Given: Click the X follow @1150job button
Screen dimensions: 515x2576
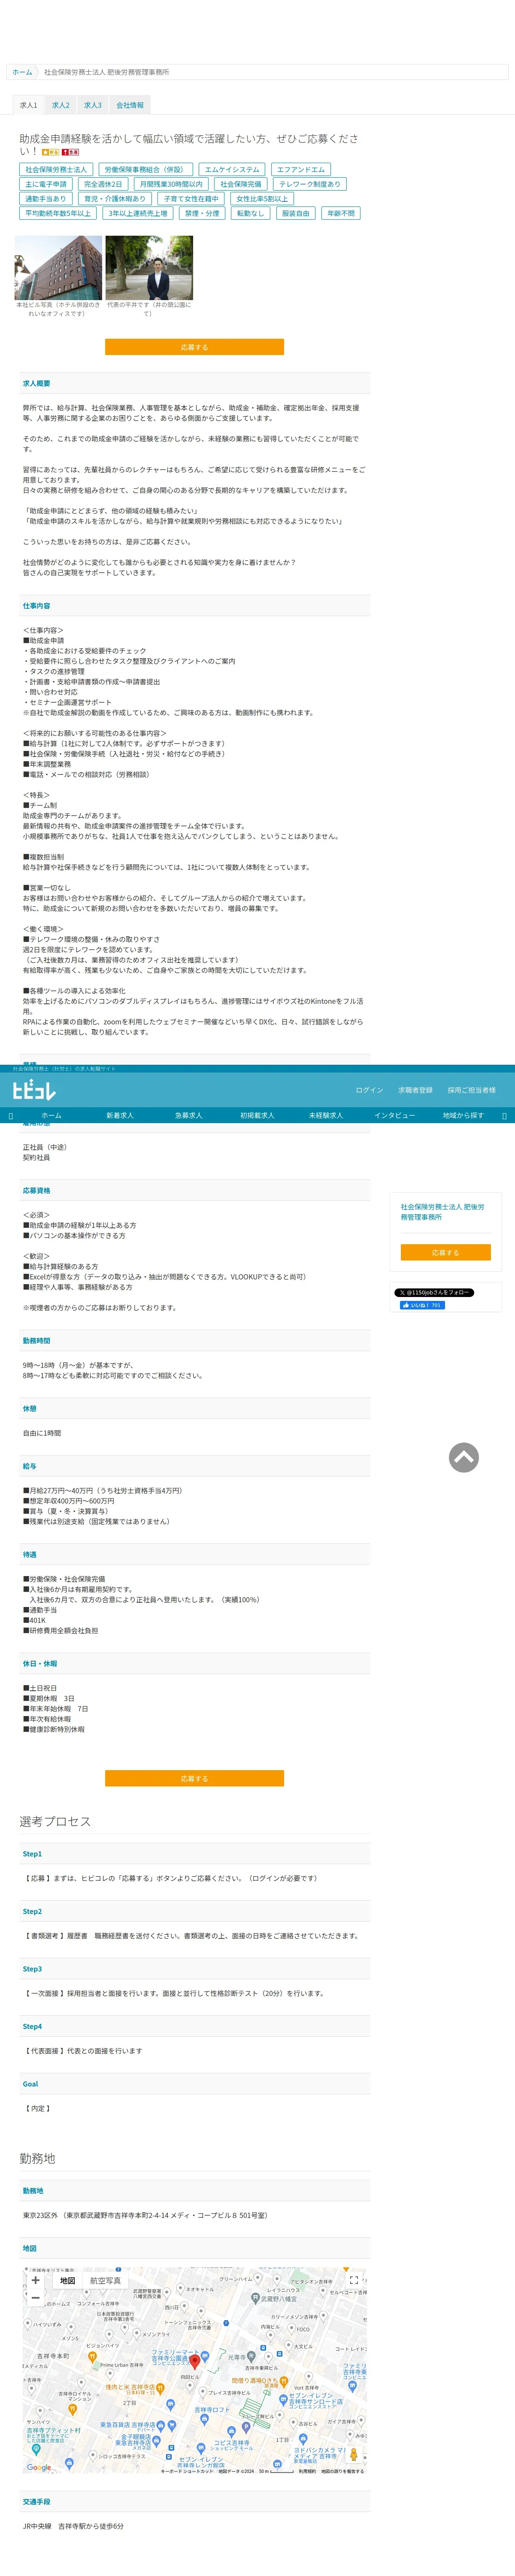Looking at the screenshot, I should tap(434, 1293).
